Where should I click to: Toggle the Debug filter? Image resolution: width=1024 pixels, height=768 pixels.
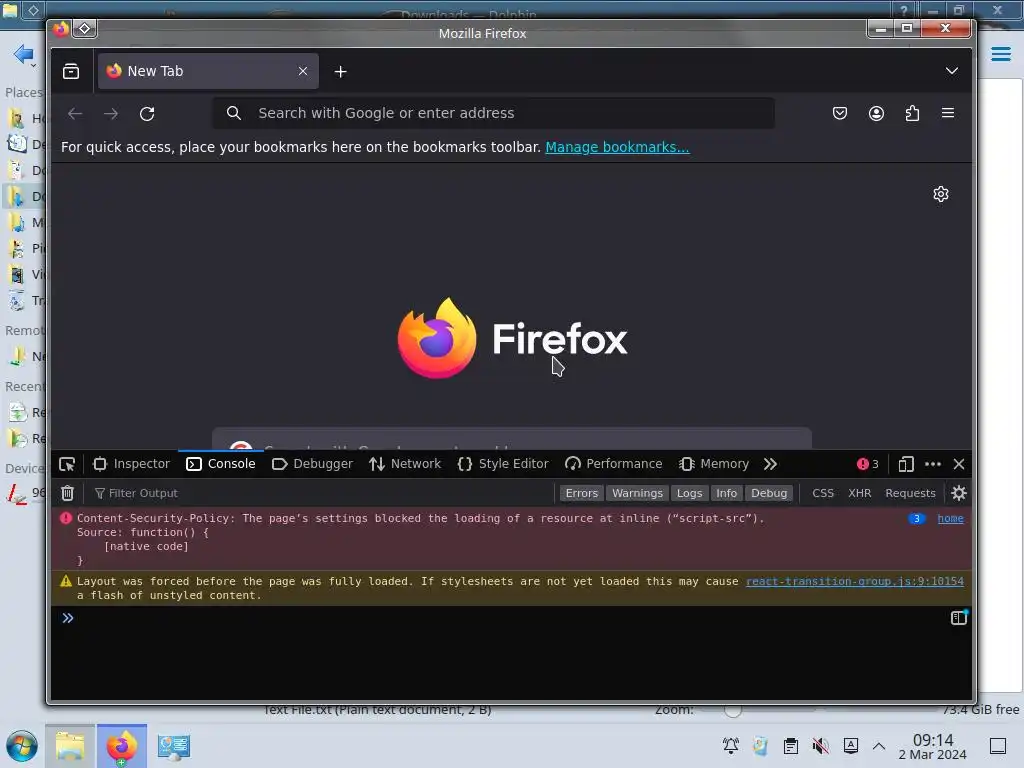pos(769,493)
